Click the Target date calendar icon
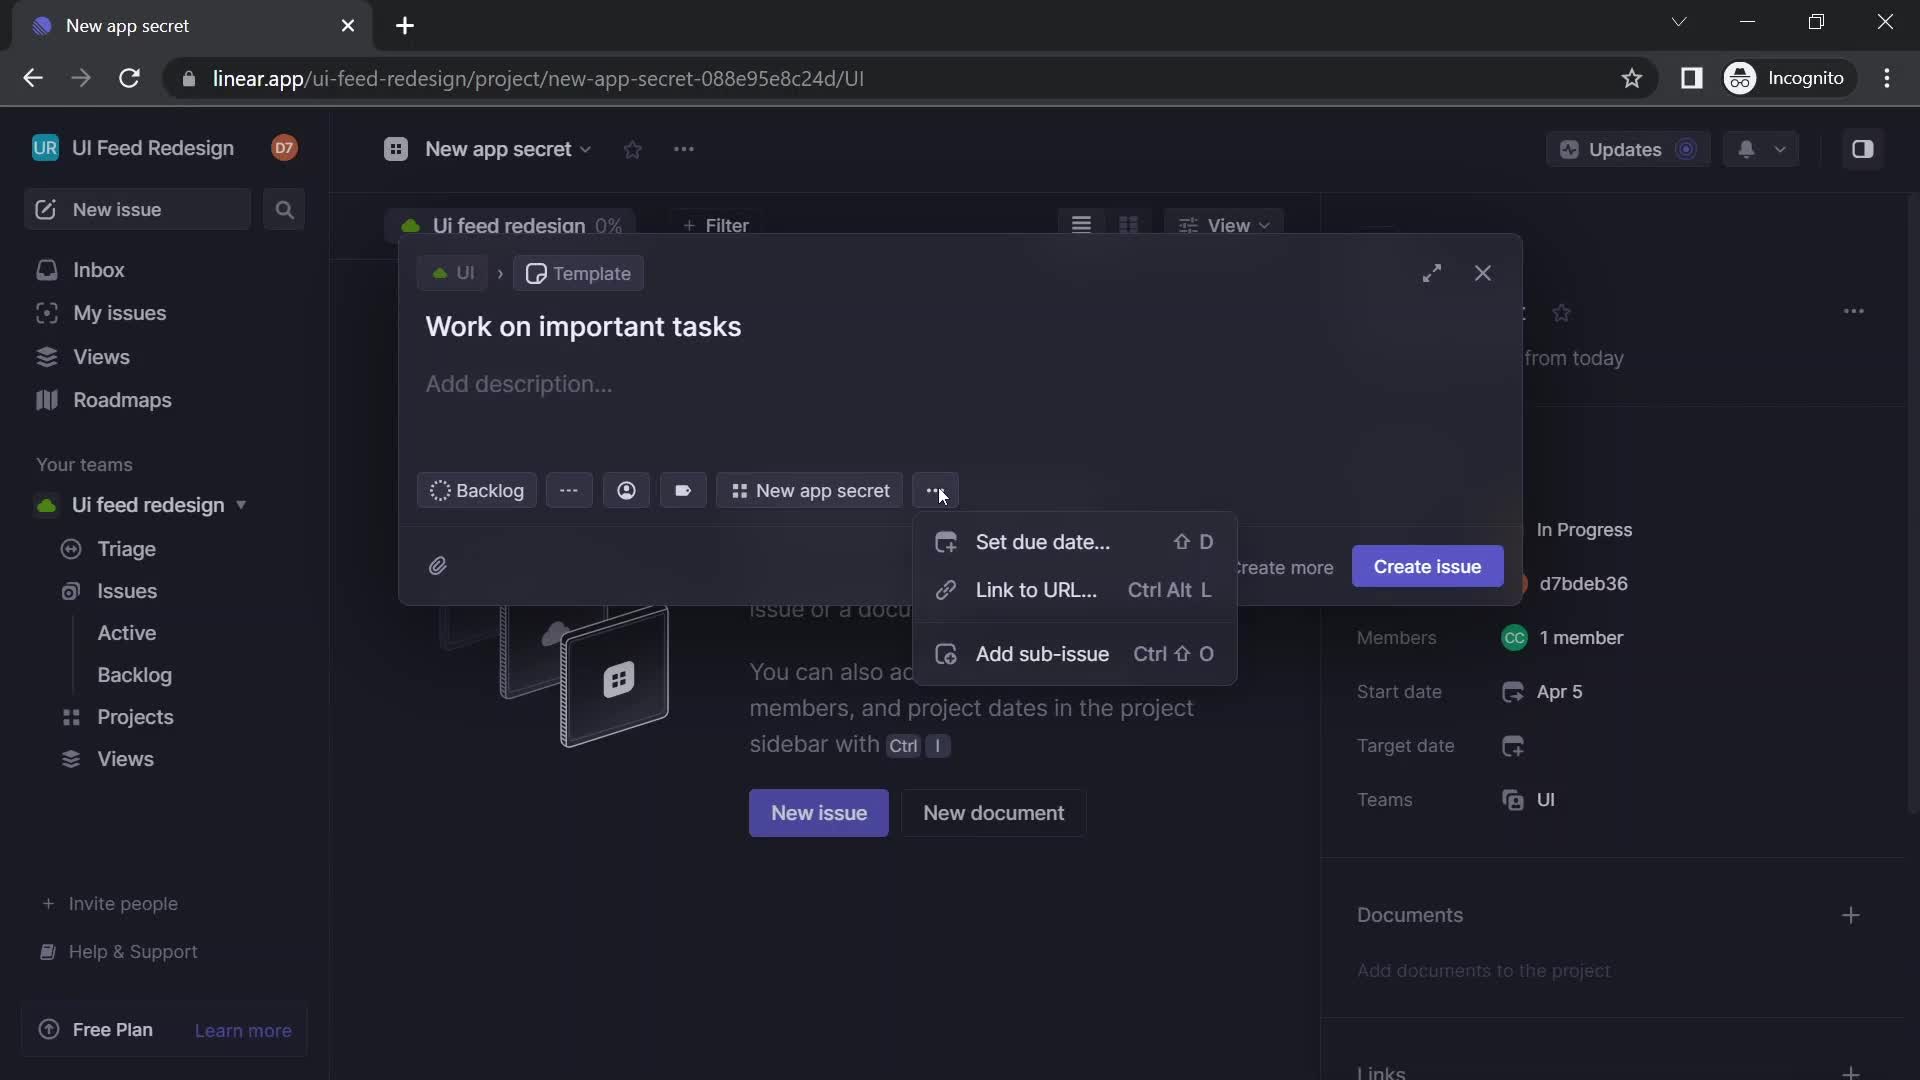Image resolution: width=1920 pixels, height=1080 pixels. point(1513,746)
